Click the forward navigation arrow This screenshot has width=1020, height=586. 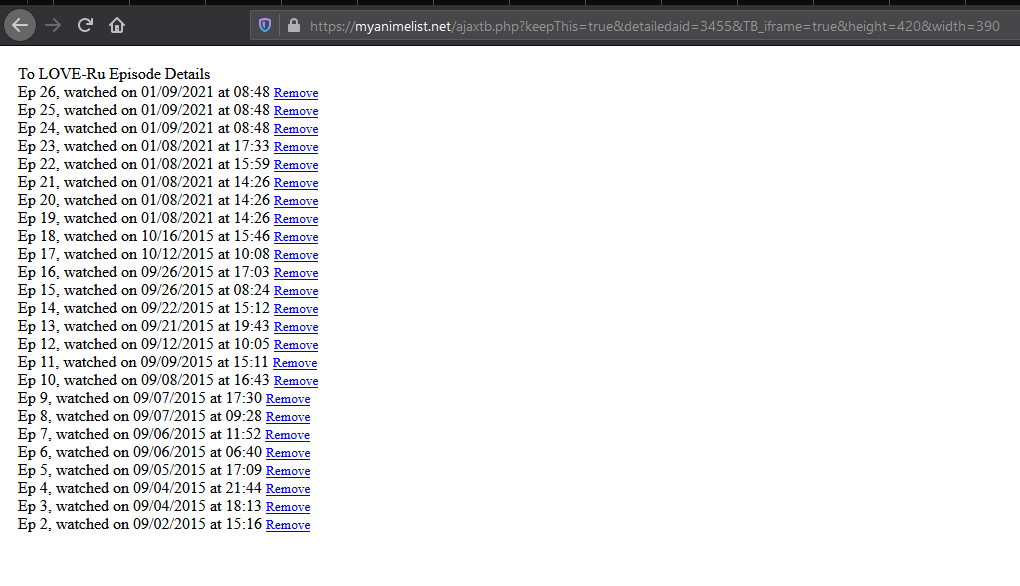tap(53, 25)
